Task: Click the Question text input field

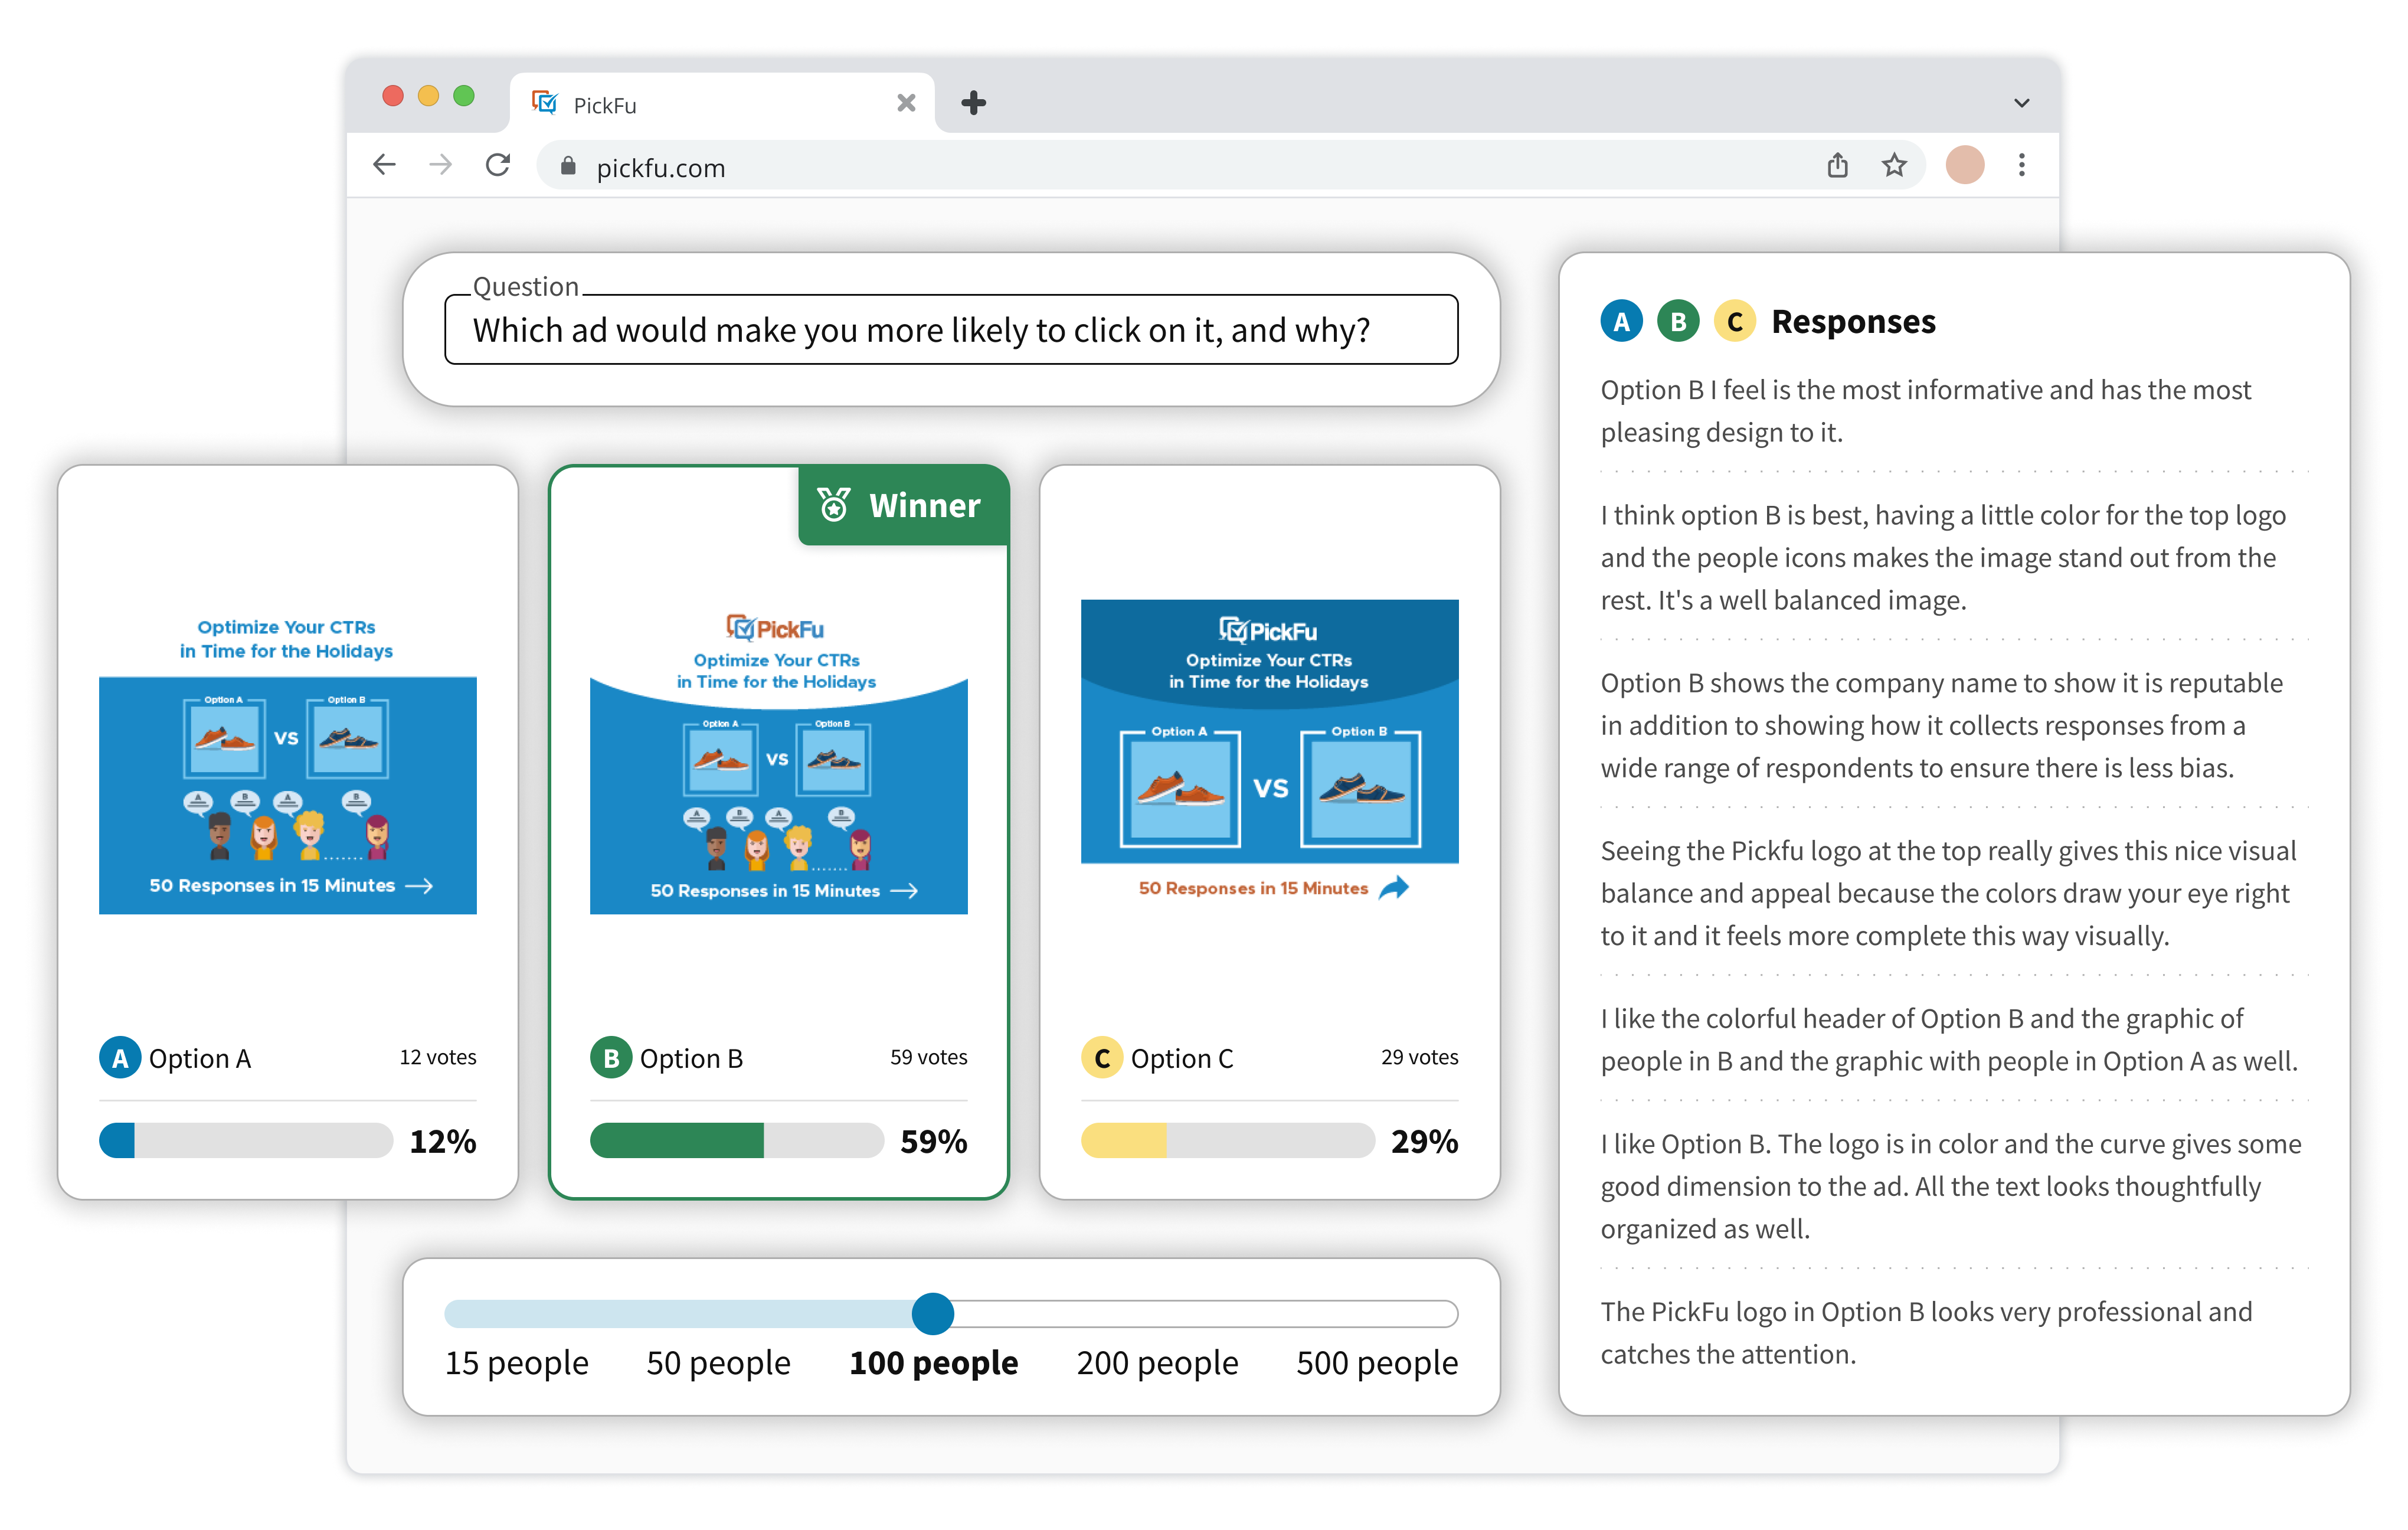Action: [950, 330]
